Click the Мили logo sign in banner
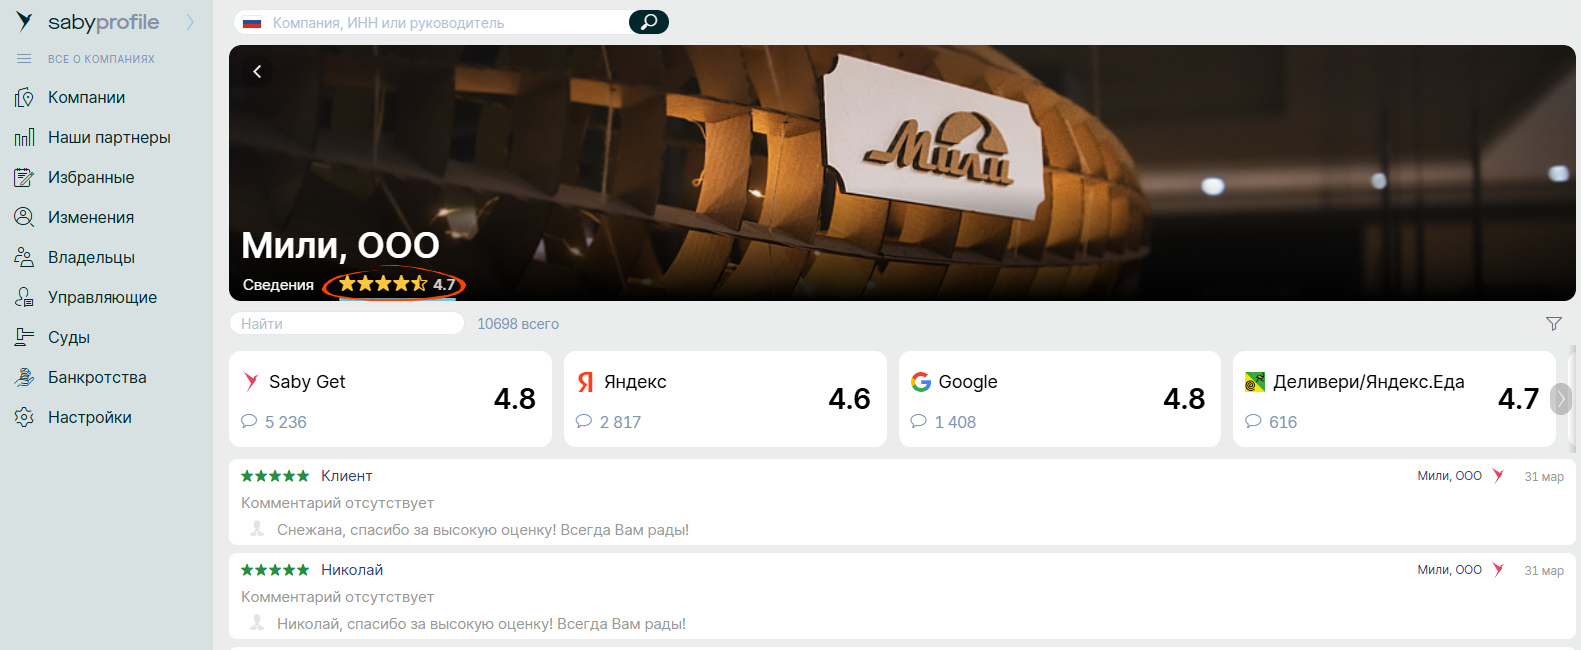1581x650 pixels. [x=937, y=135]
